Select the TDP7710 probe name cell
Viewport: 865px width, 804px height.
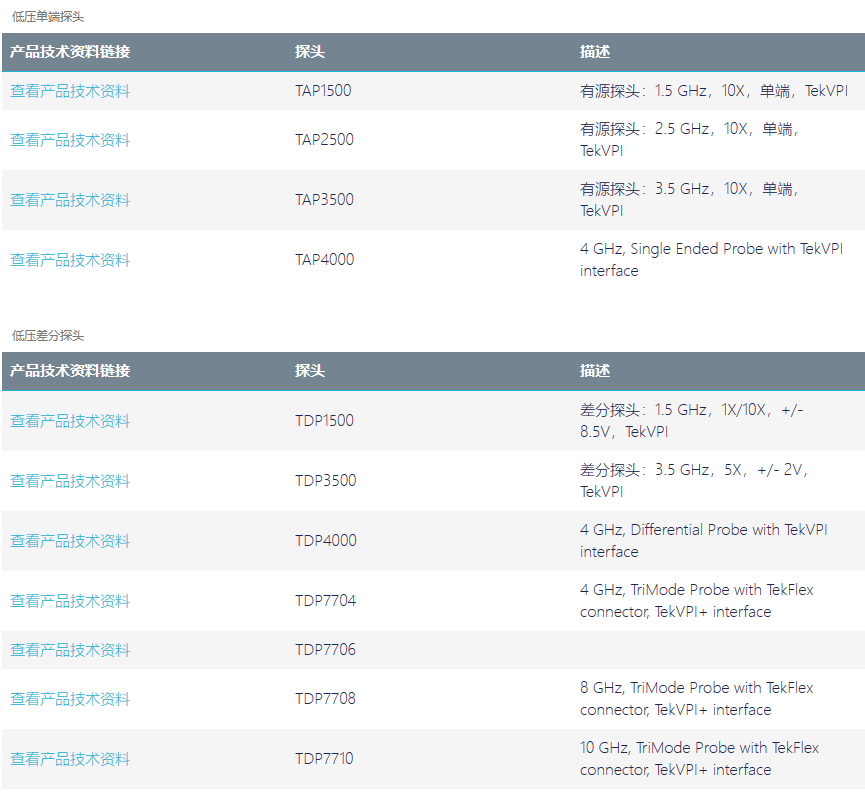324,759
